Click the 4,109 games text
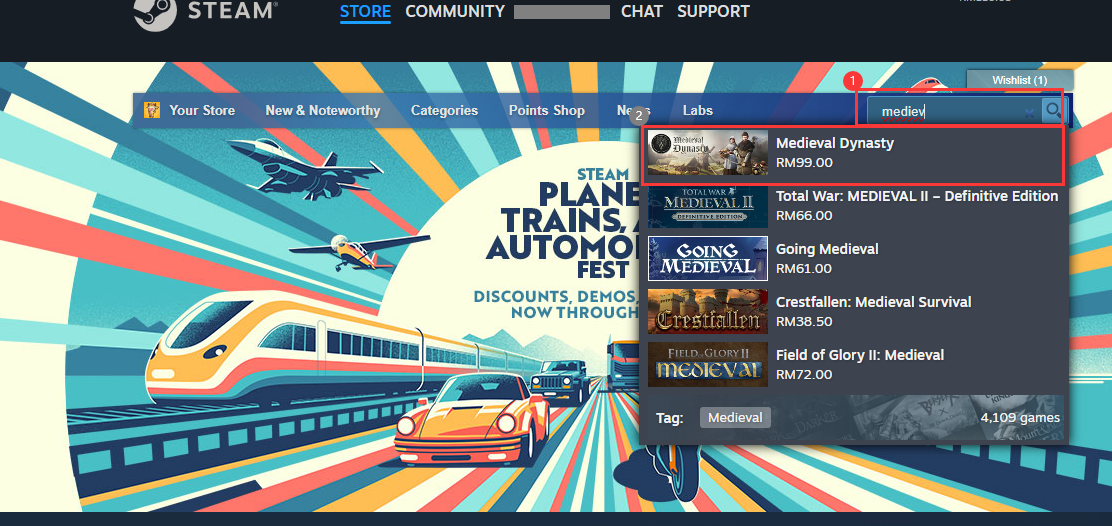 [x=1020, y=418]
